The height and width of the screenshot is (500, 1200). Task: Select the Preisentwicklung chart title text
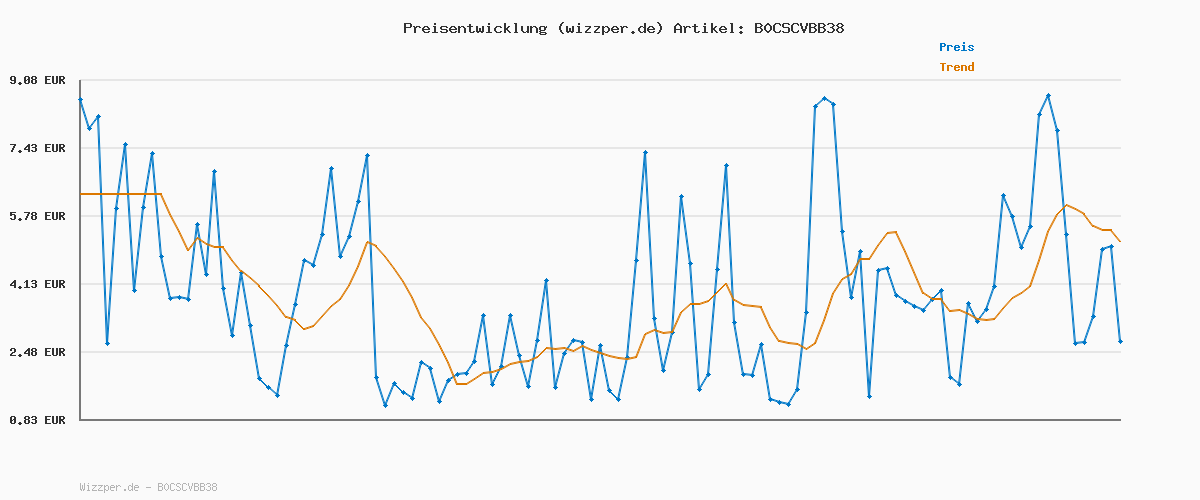coord(472,28)
